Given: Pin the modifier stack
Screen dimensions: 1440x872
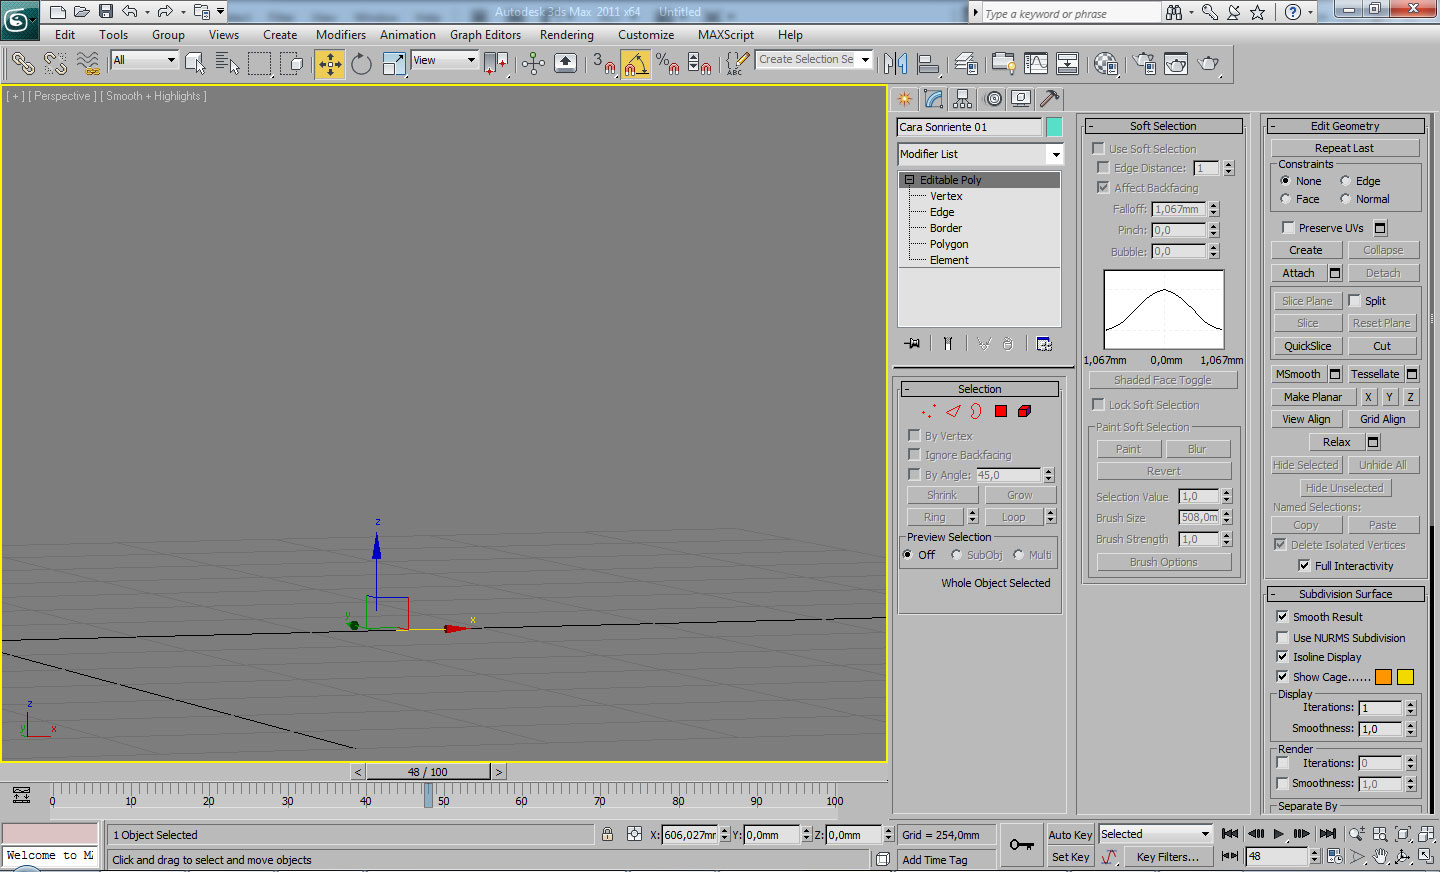Looking at the screenshot, I should tap(913, 344).
